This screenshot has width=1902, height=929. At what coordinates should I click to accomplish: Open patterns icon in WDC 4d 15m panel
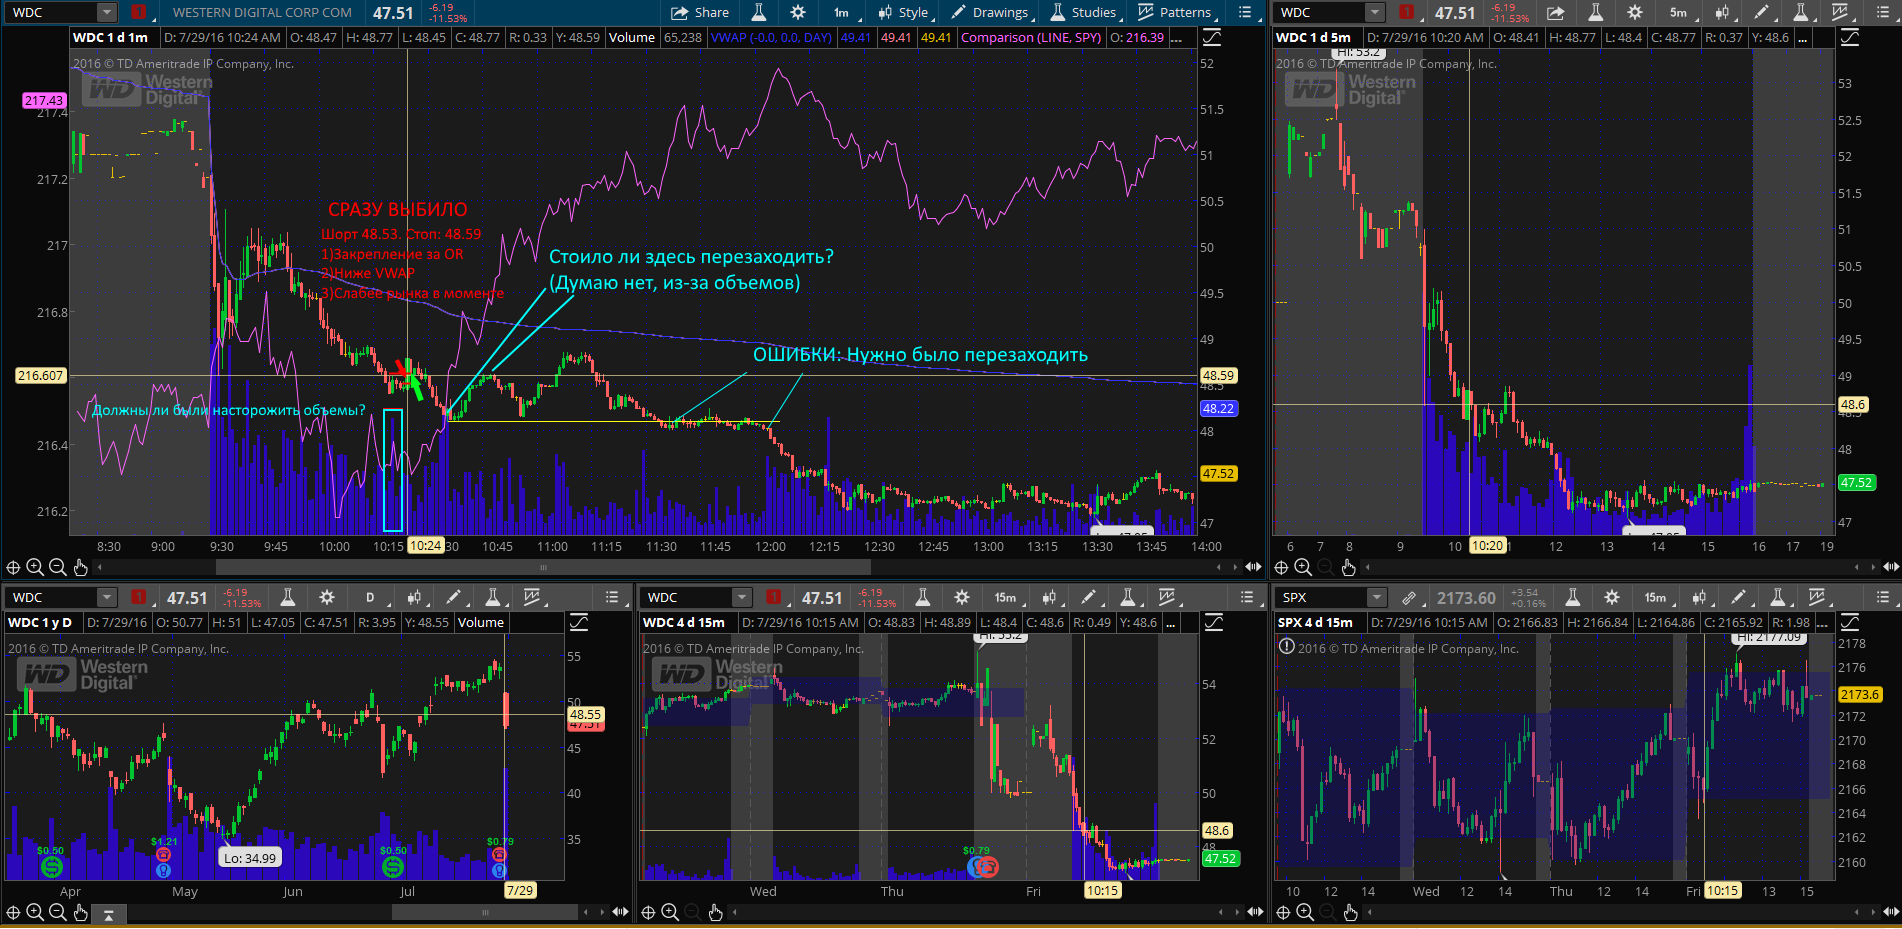(1167, 597)
